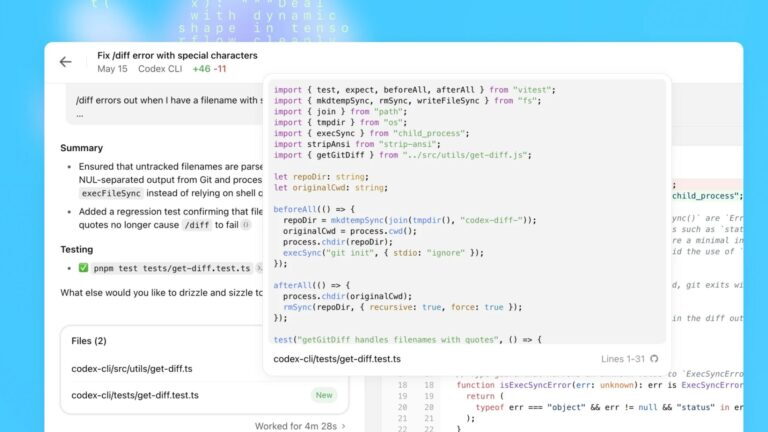Image resolution: width=768 pixels, height=432 pixels.
Task: Click popup file path codex-cli/tests/get-diff.test.ts
Action: pyautogui.click(x=337, y=359)
